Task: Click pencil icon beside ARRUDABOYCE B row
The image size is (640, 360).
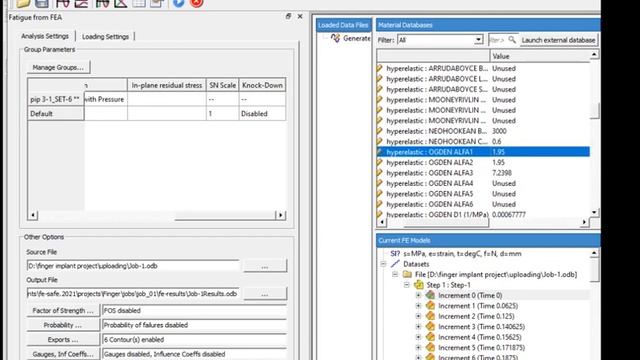Action: pyautogui.click(x=380, y=68)
